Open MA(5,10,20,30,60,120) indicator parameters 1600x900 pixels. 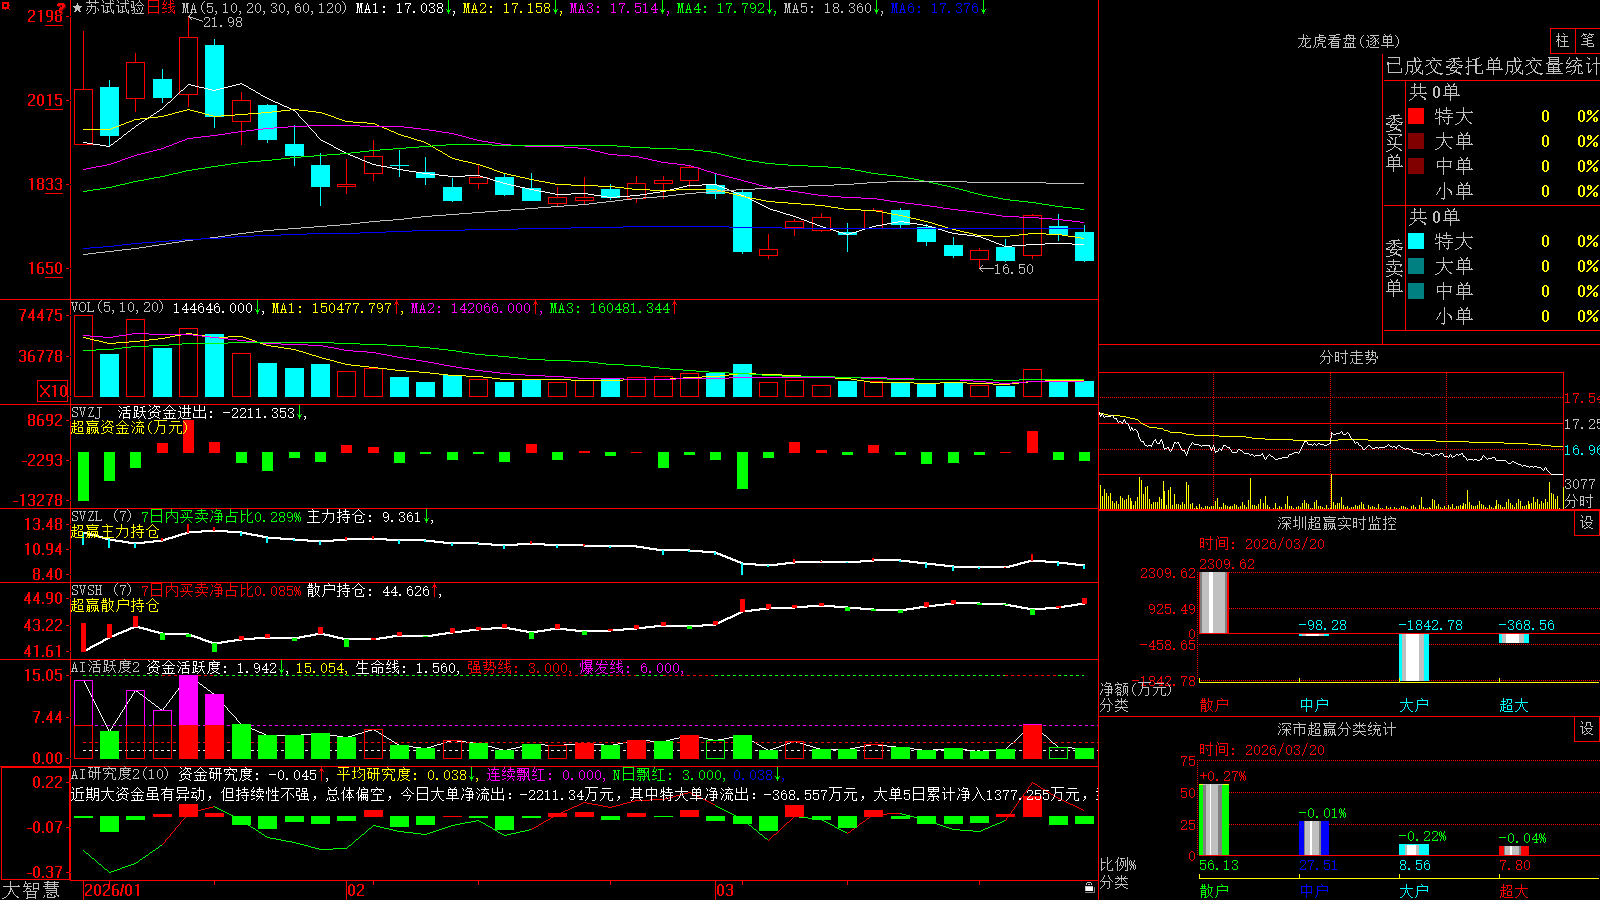tap(264, 8)
